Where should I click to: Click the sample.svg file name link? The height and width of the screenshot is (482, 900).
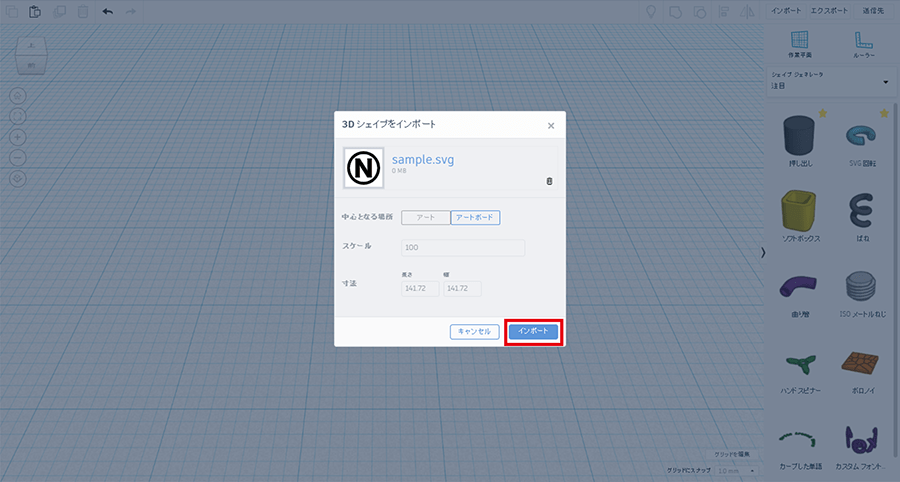click(423, 160)
